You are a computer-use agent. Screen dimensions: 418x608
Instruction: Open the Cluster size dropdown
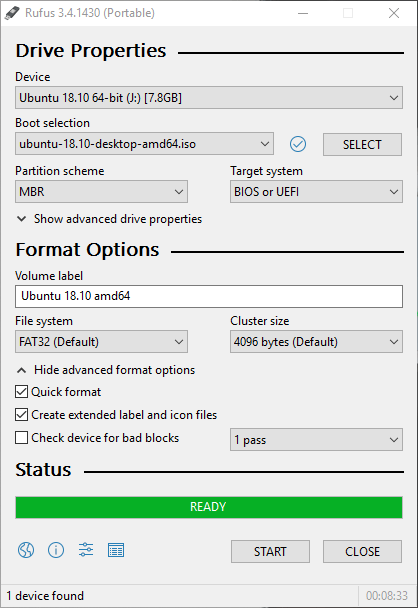point(316,342)
